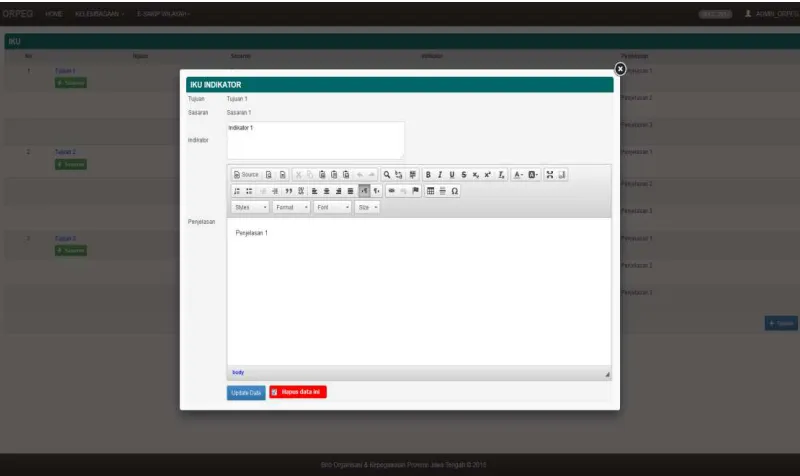800x476 pixels.
Task: Click the Select All icon
Action: 412,174
